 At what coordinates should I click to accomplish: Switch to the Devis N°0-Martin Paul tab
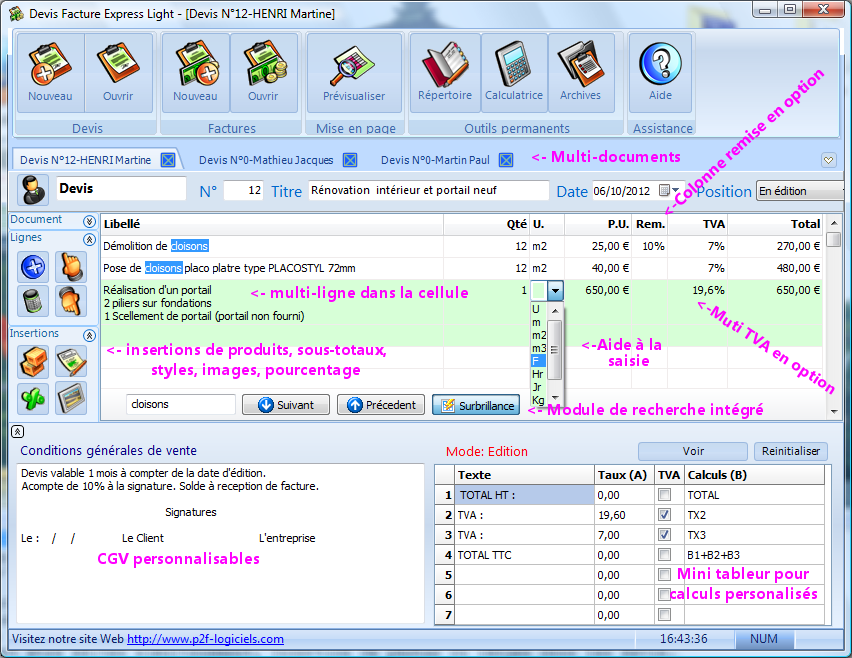pyautogui.click(x=435, y=160)
